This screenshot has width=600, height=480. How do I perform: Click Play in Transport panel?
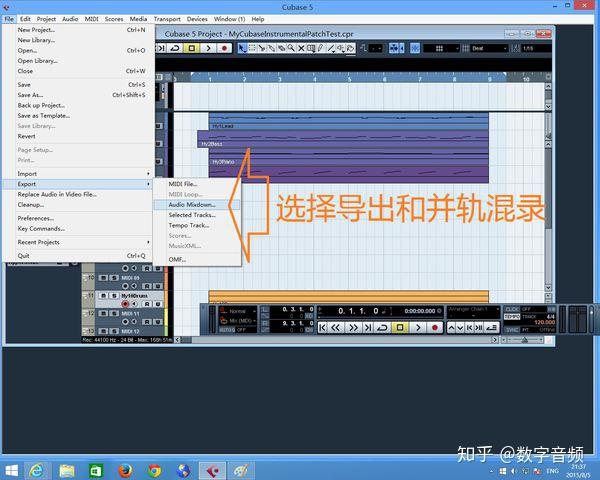(418, 327)
